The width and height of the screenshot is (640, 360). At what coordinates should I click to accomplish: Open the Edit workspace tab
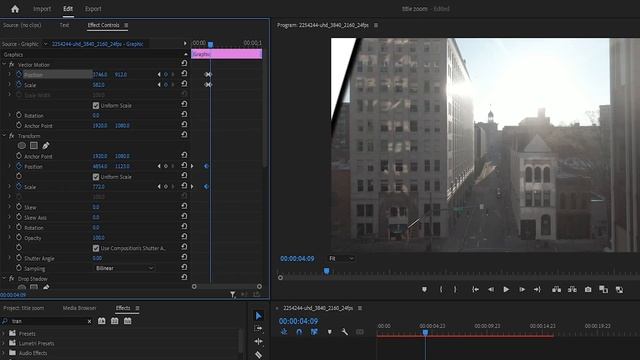tap(68, 9)
